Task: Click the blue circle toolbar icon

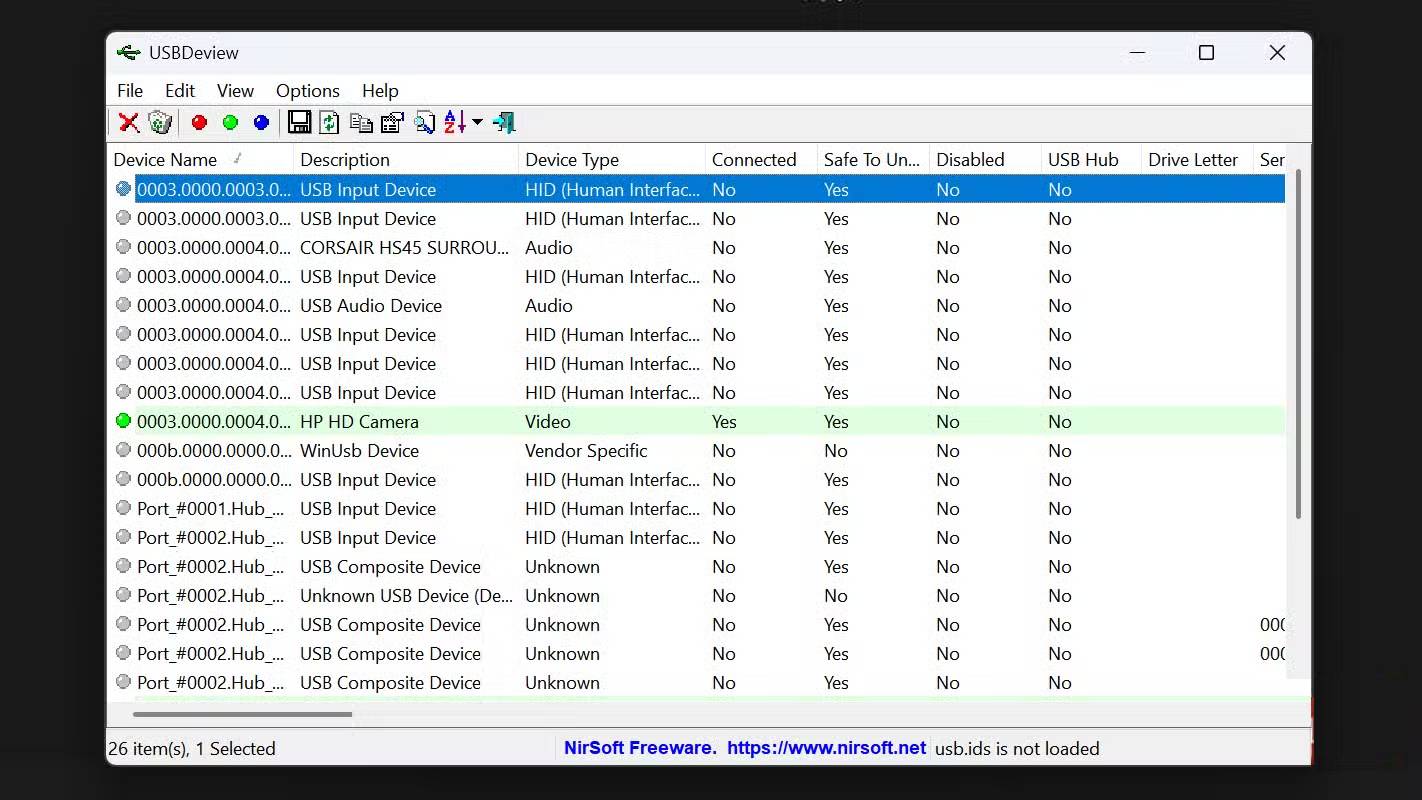Action: (x=261, y=123)
